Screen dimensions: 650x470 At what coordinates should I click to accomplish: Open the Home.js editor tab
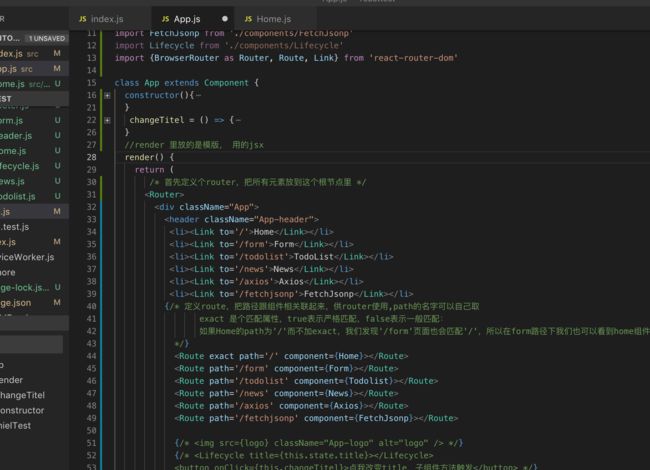276,19
